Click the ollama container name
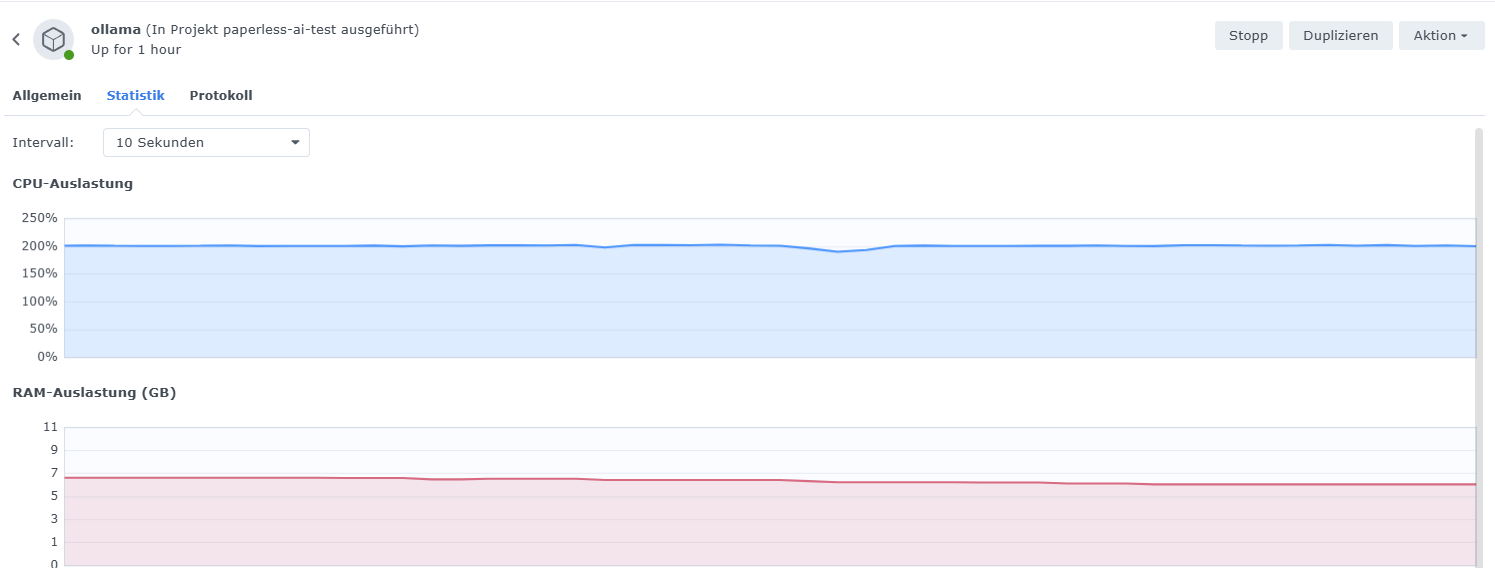Viewport: 1495px width, 568px height. coord(115,30)
